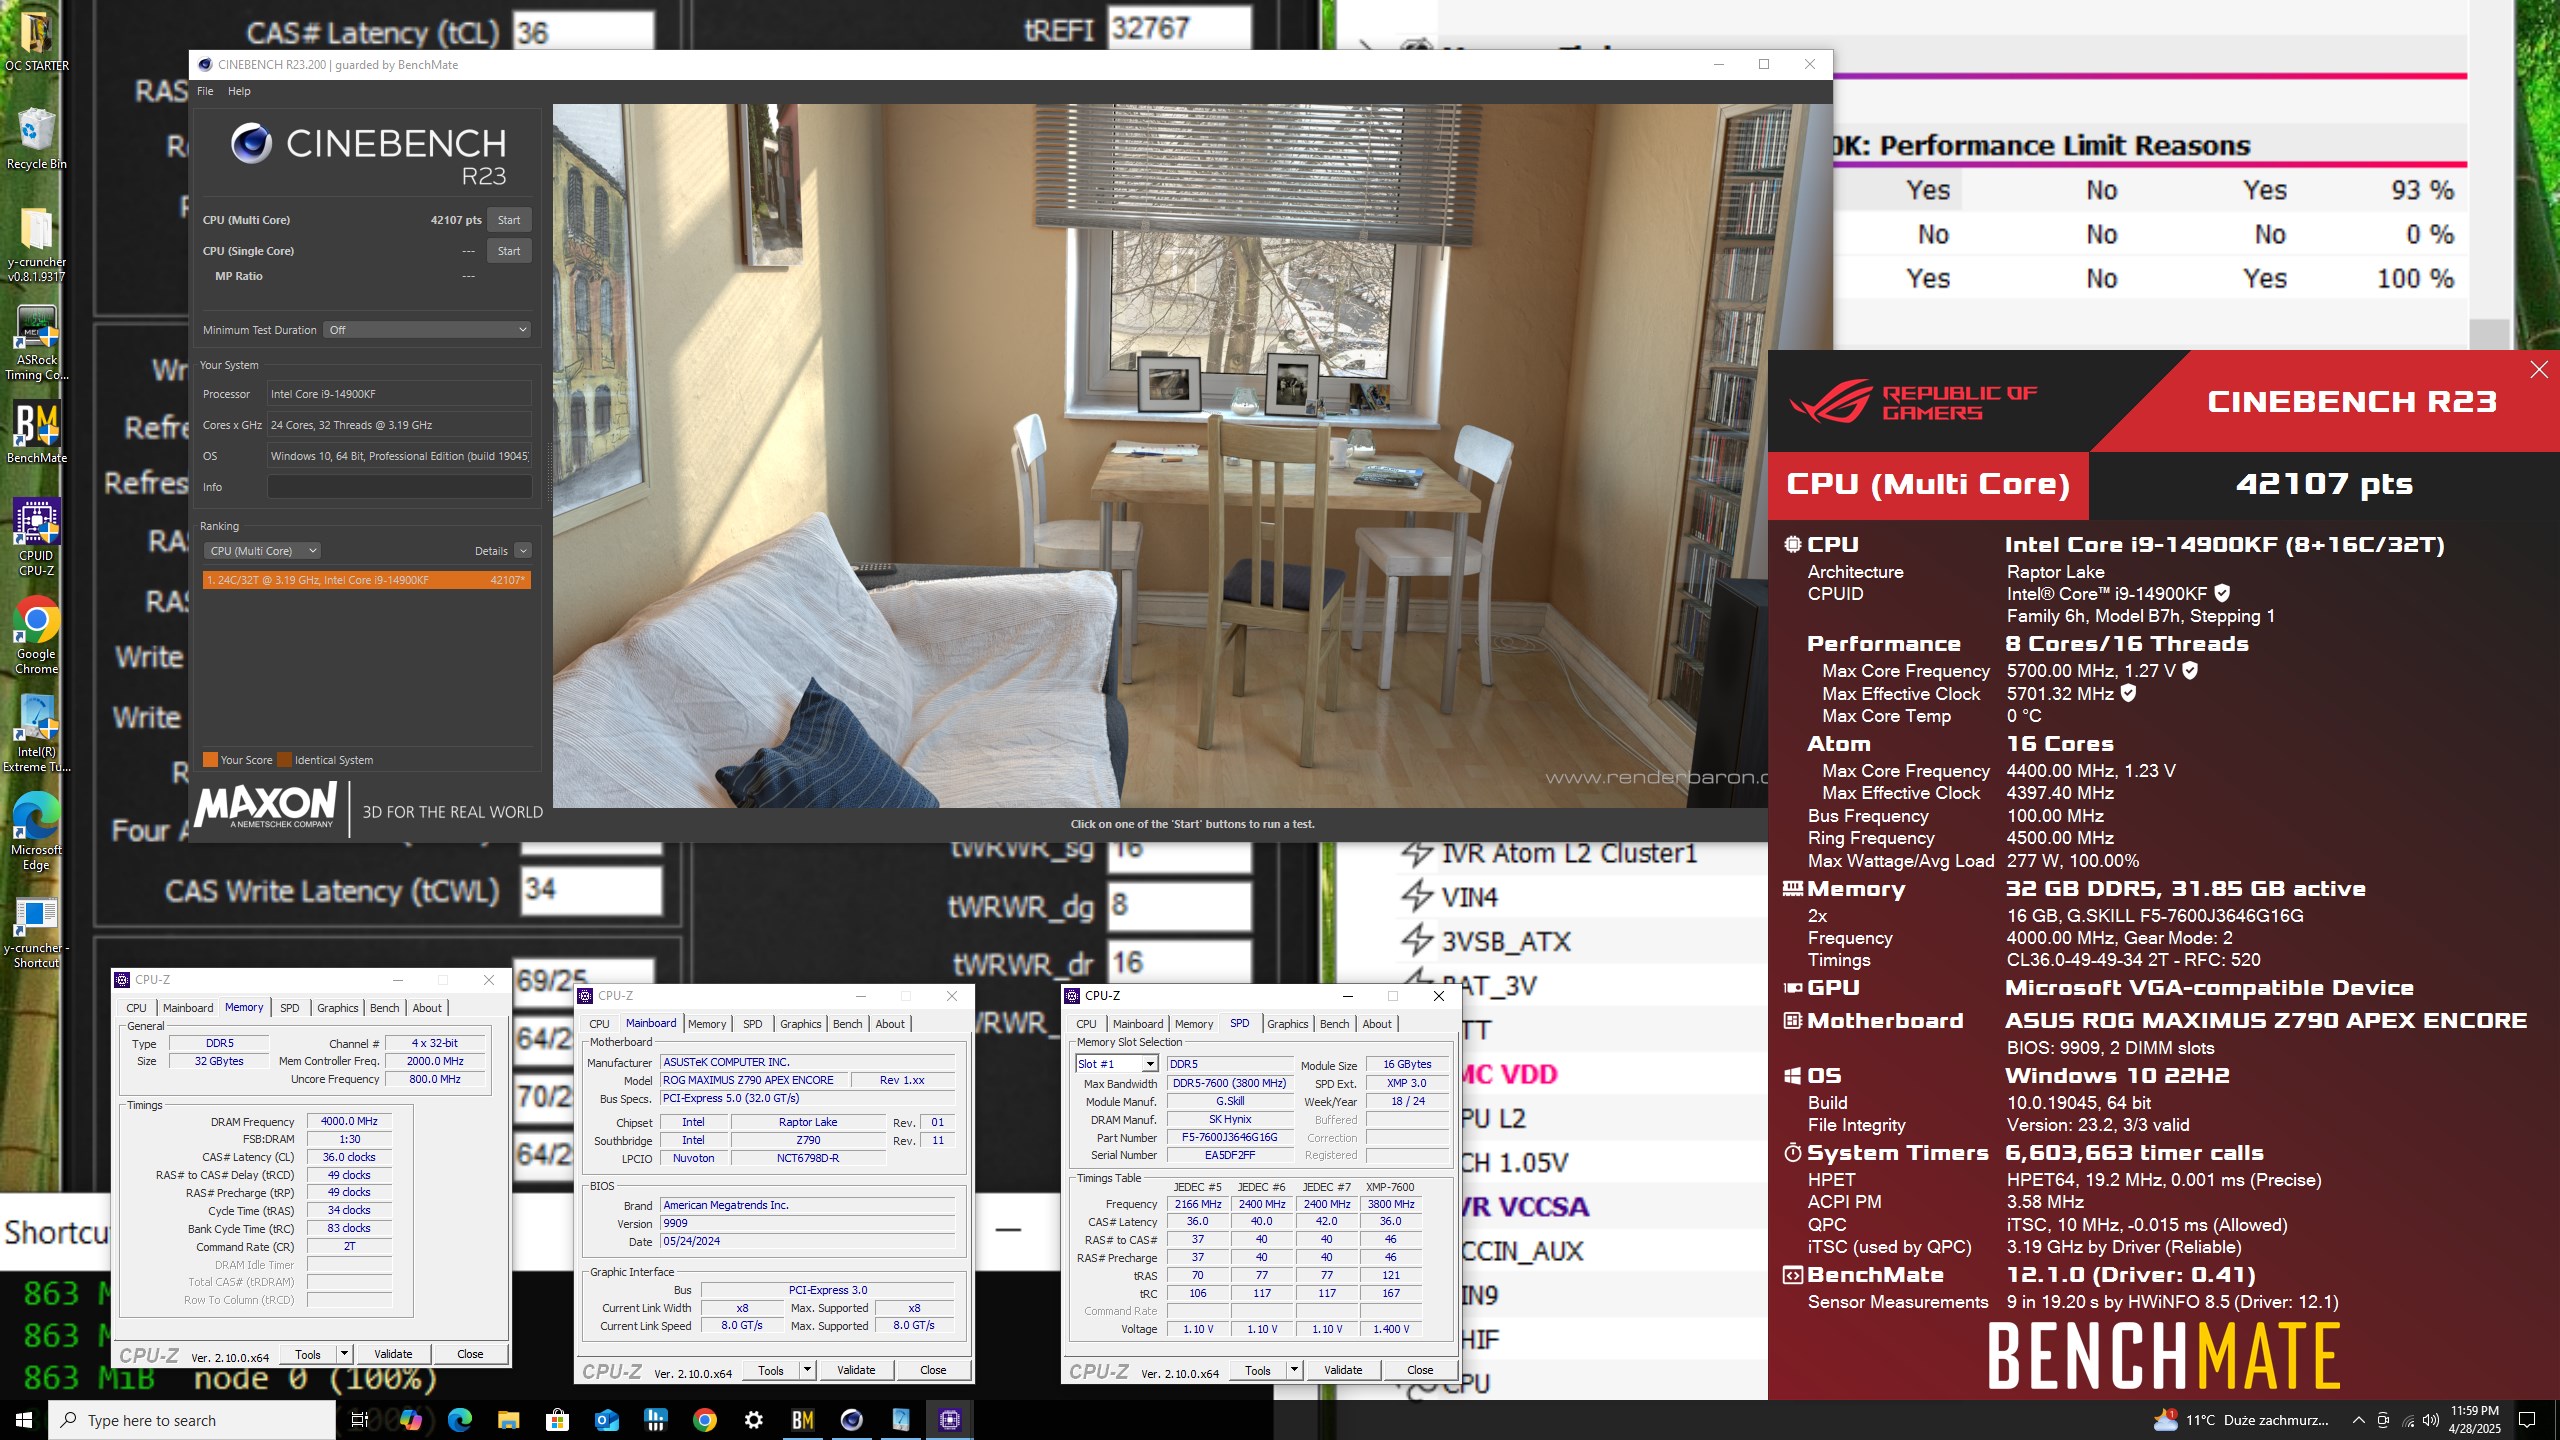
Task: Start the CPU (Multi Core) test
Action: tap(509, 220)
